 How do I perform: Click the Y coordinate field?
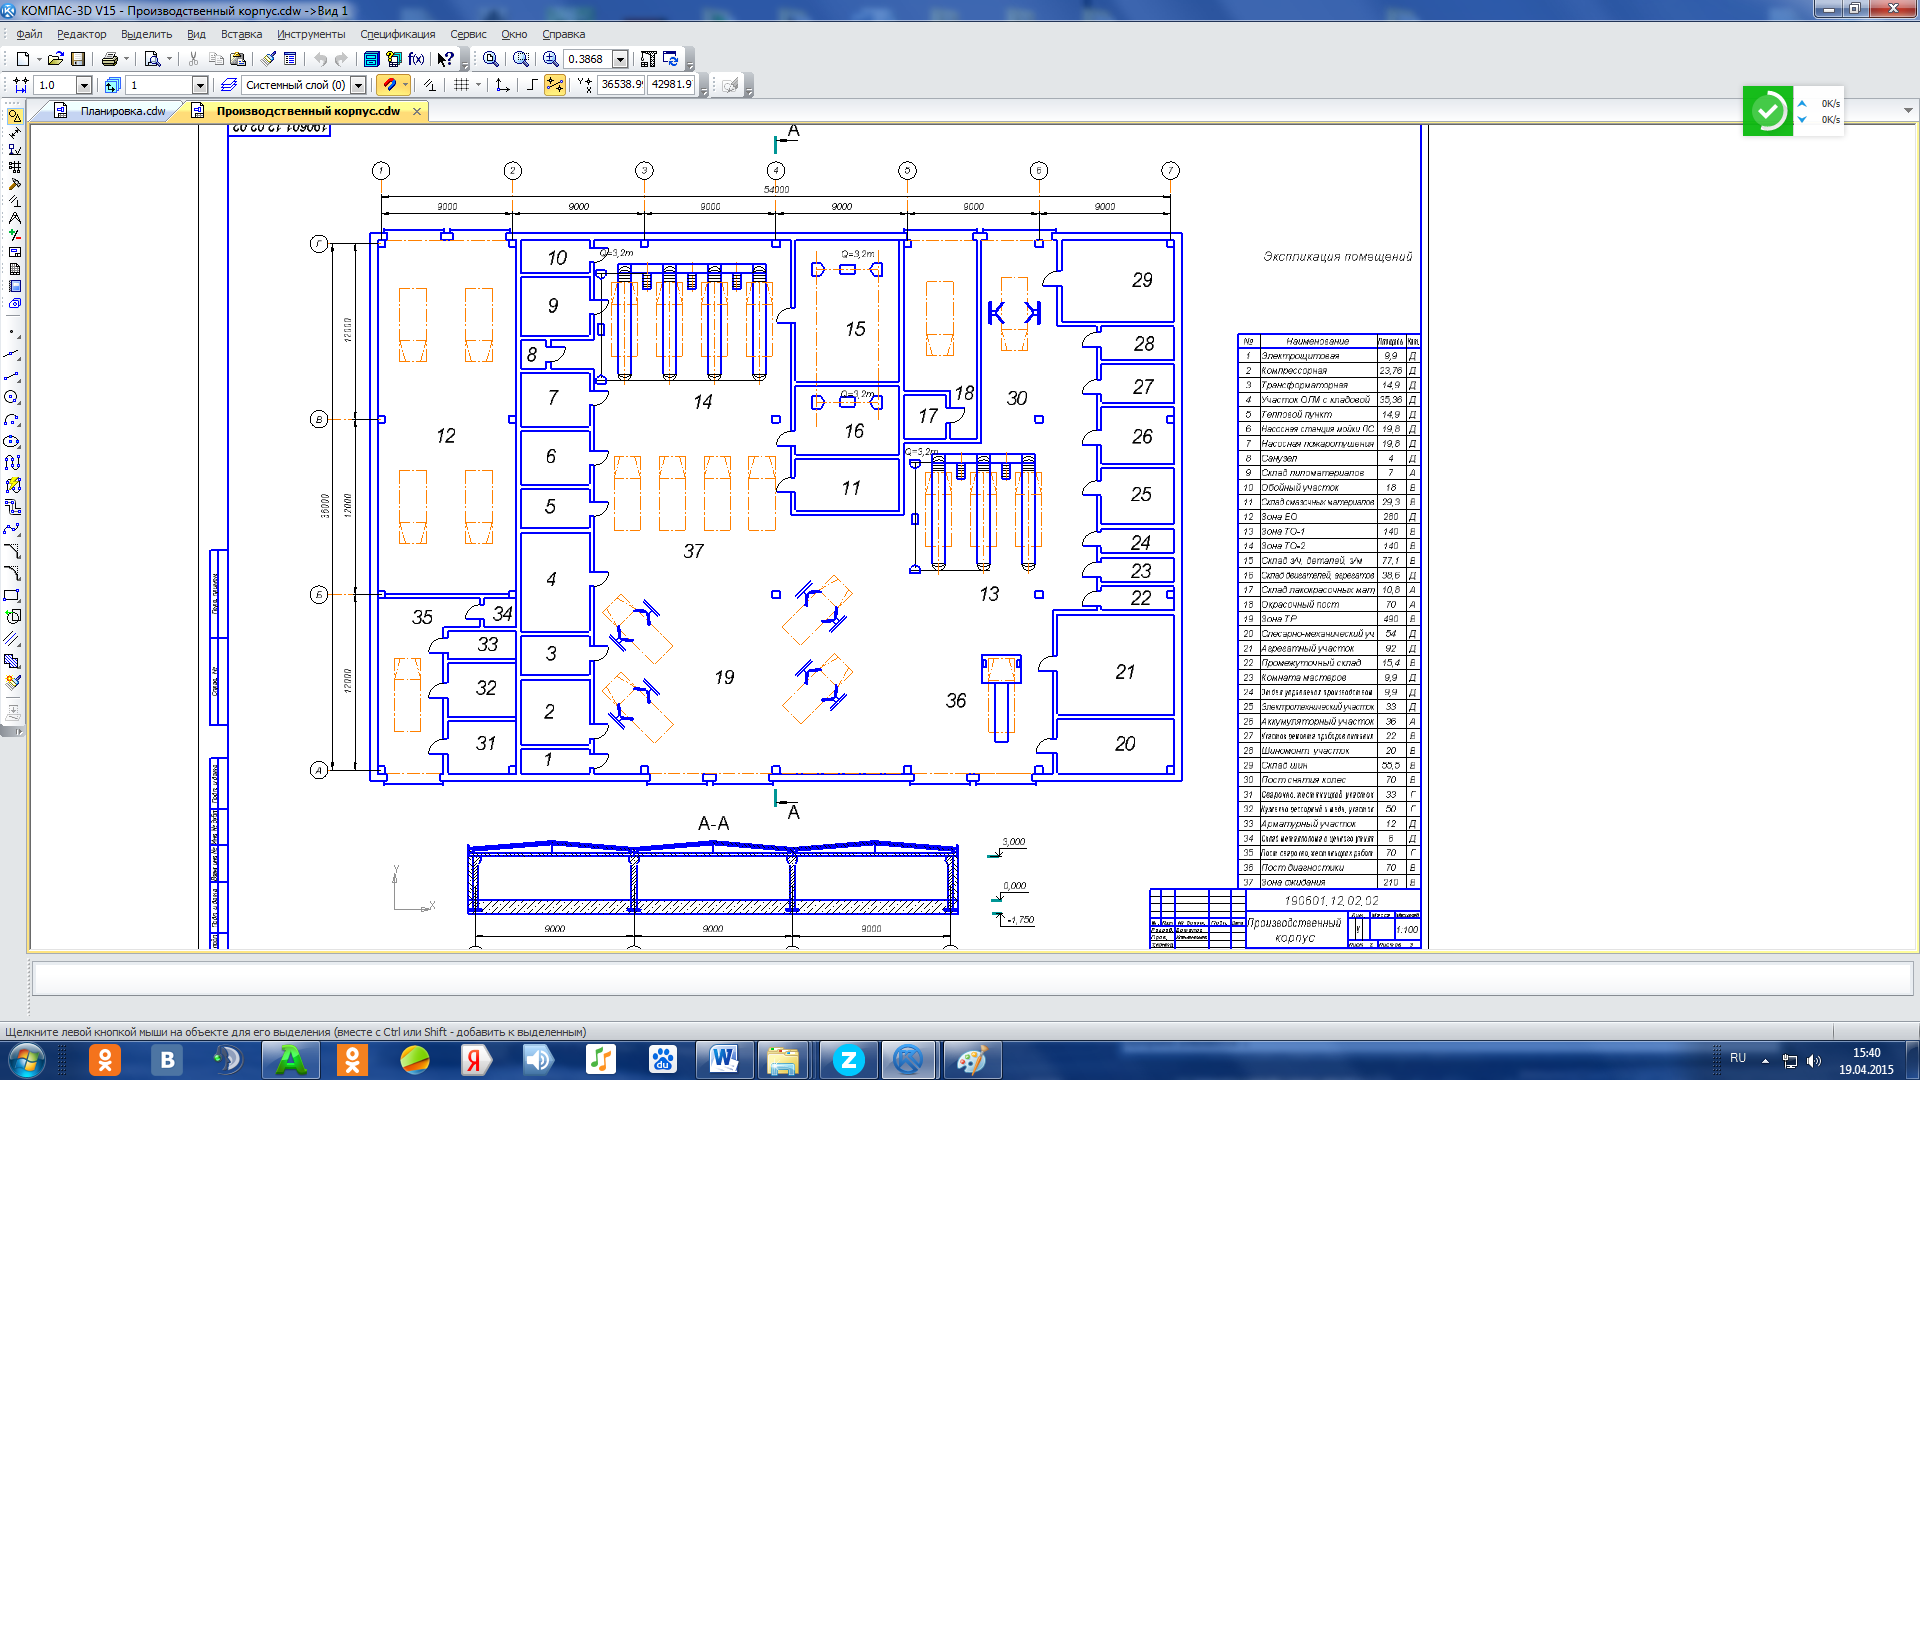pos(672,85)
